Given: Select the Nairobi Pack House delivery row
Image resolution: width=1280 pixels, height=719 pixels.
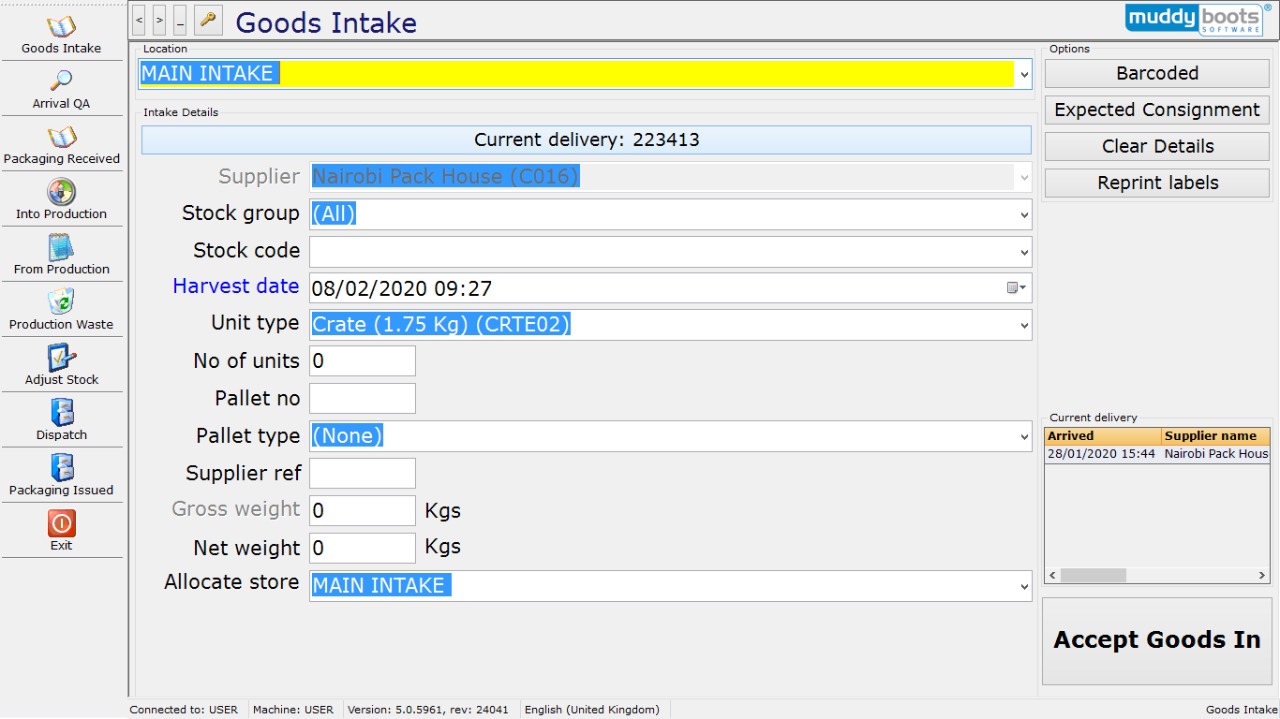Looking at the screenshot, I should coord(1156,454).
